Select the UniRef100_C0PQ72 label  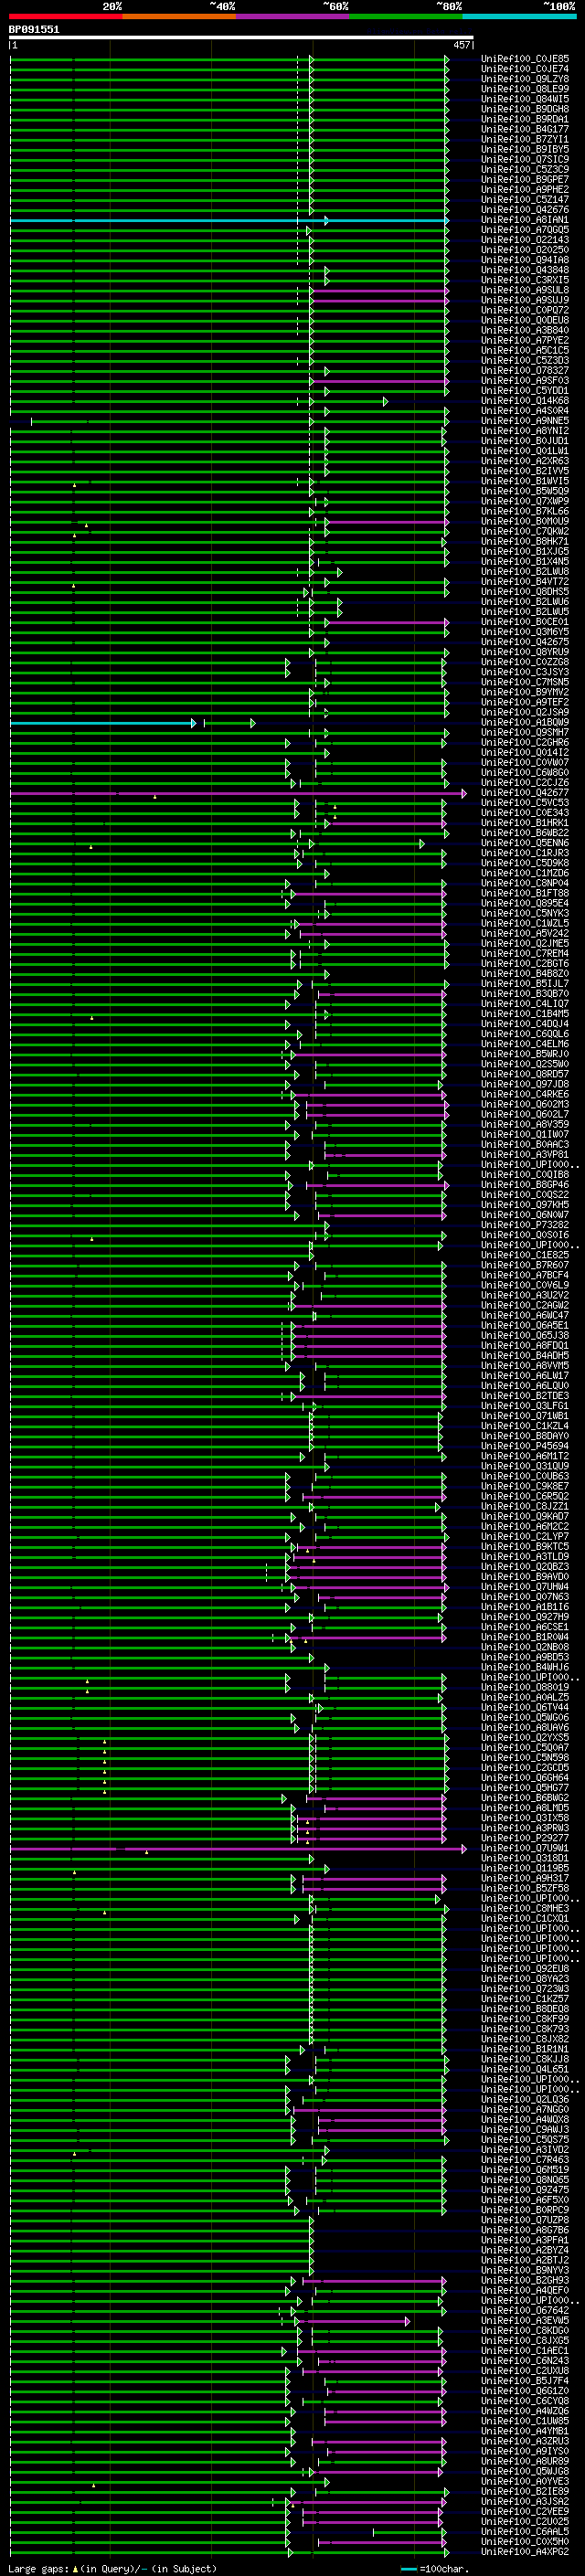click(x=525, y=310)
